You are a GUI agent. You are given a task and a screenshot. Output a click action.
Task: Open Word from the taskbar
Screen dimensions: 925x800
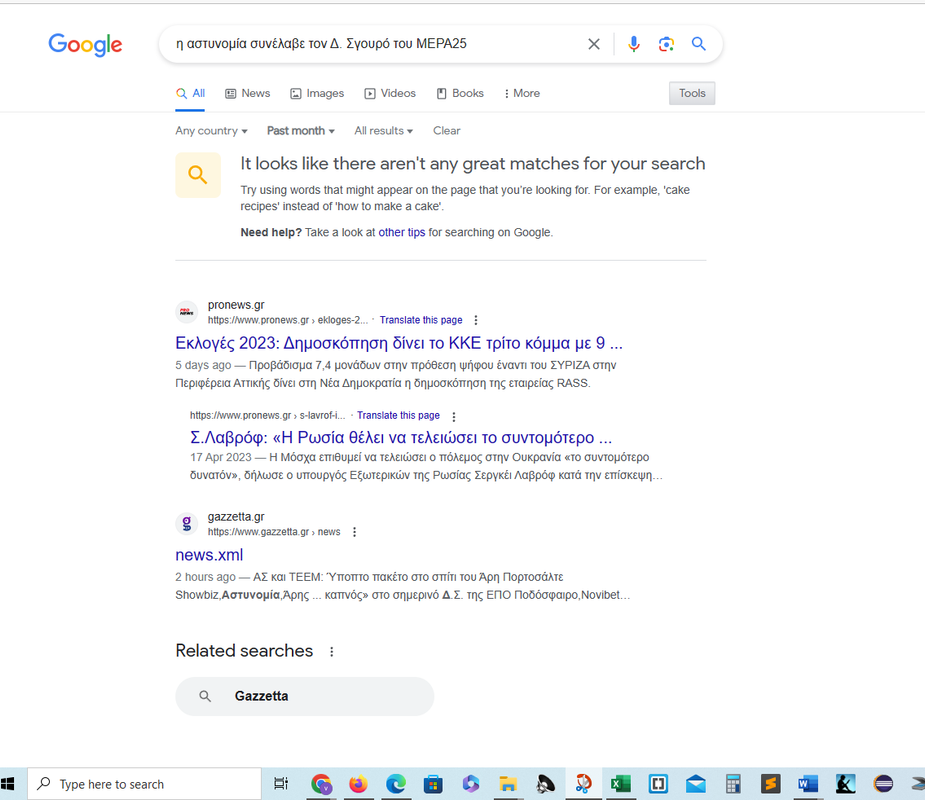pyautogui.click(x=808, y=784)
